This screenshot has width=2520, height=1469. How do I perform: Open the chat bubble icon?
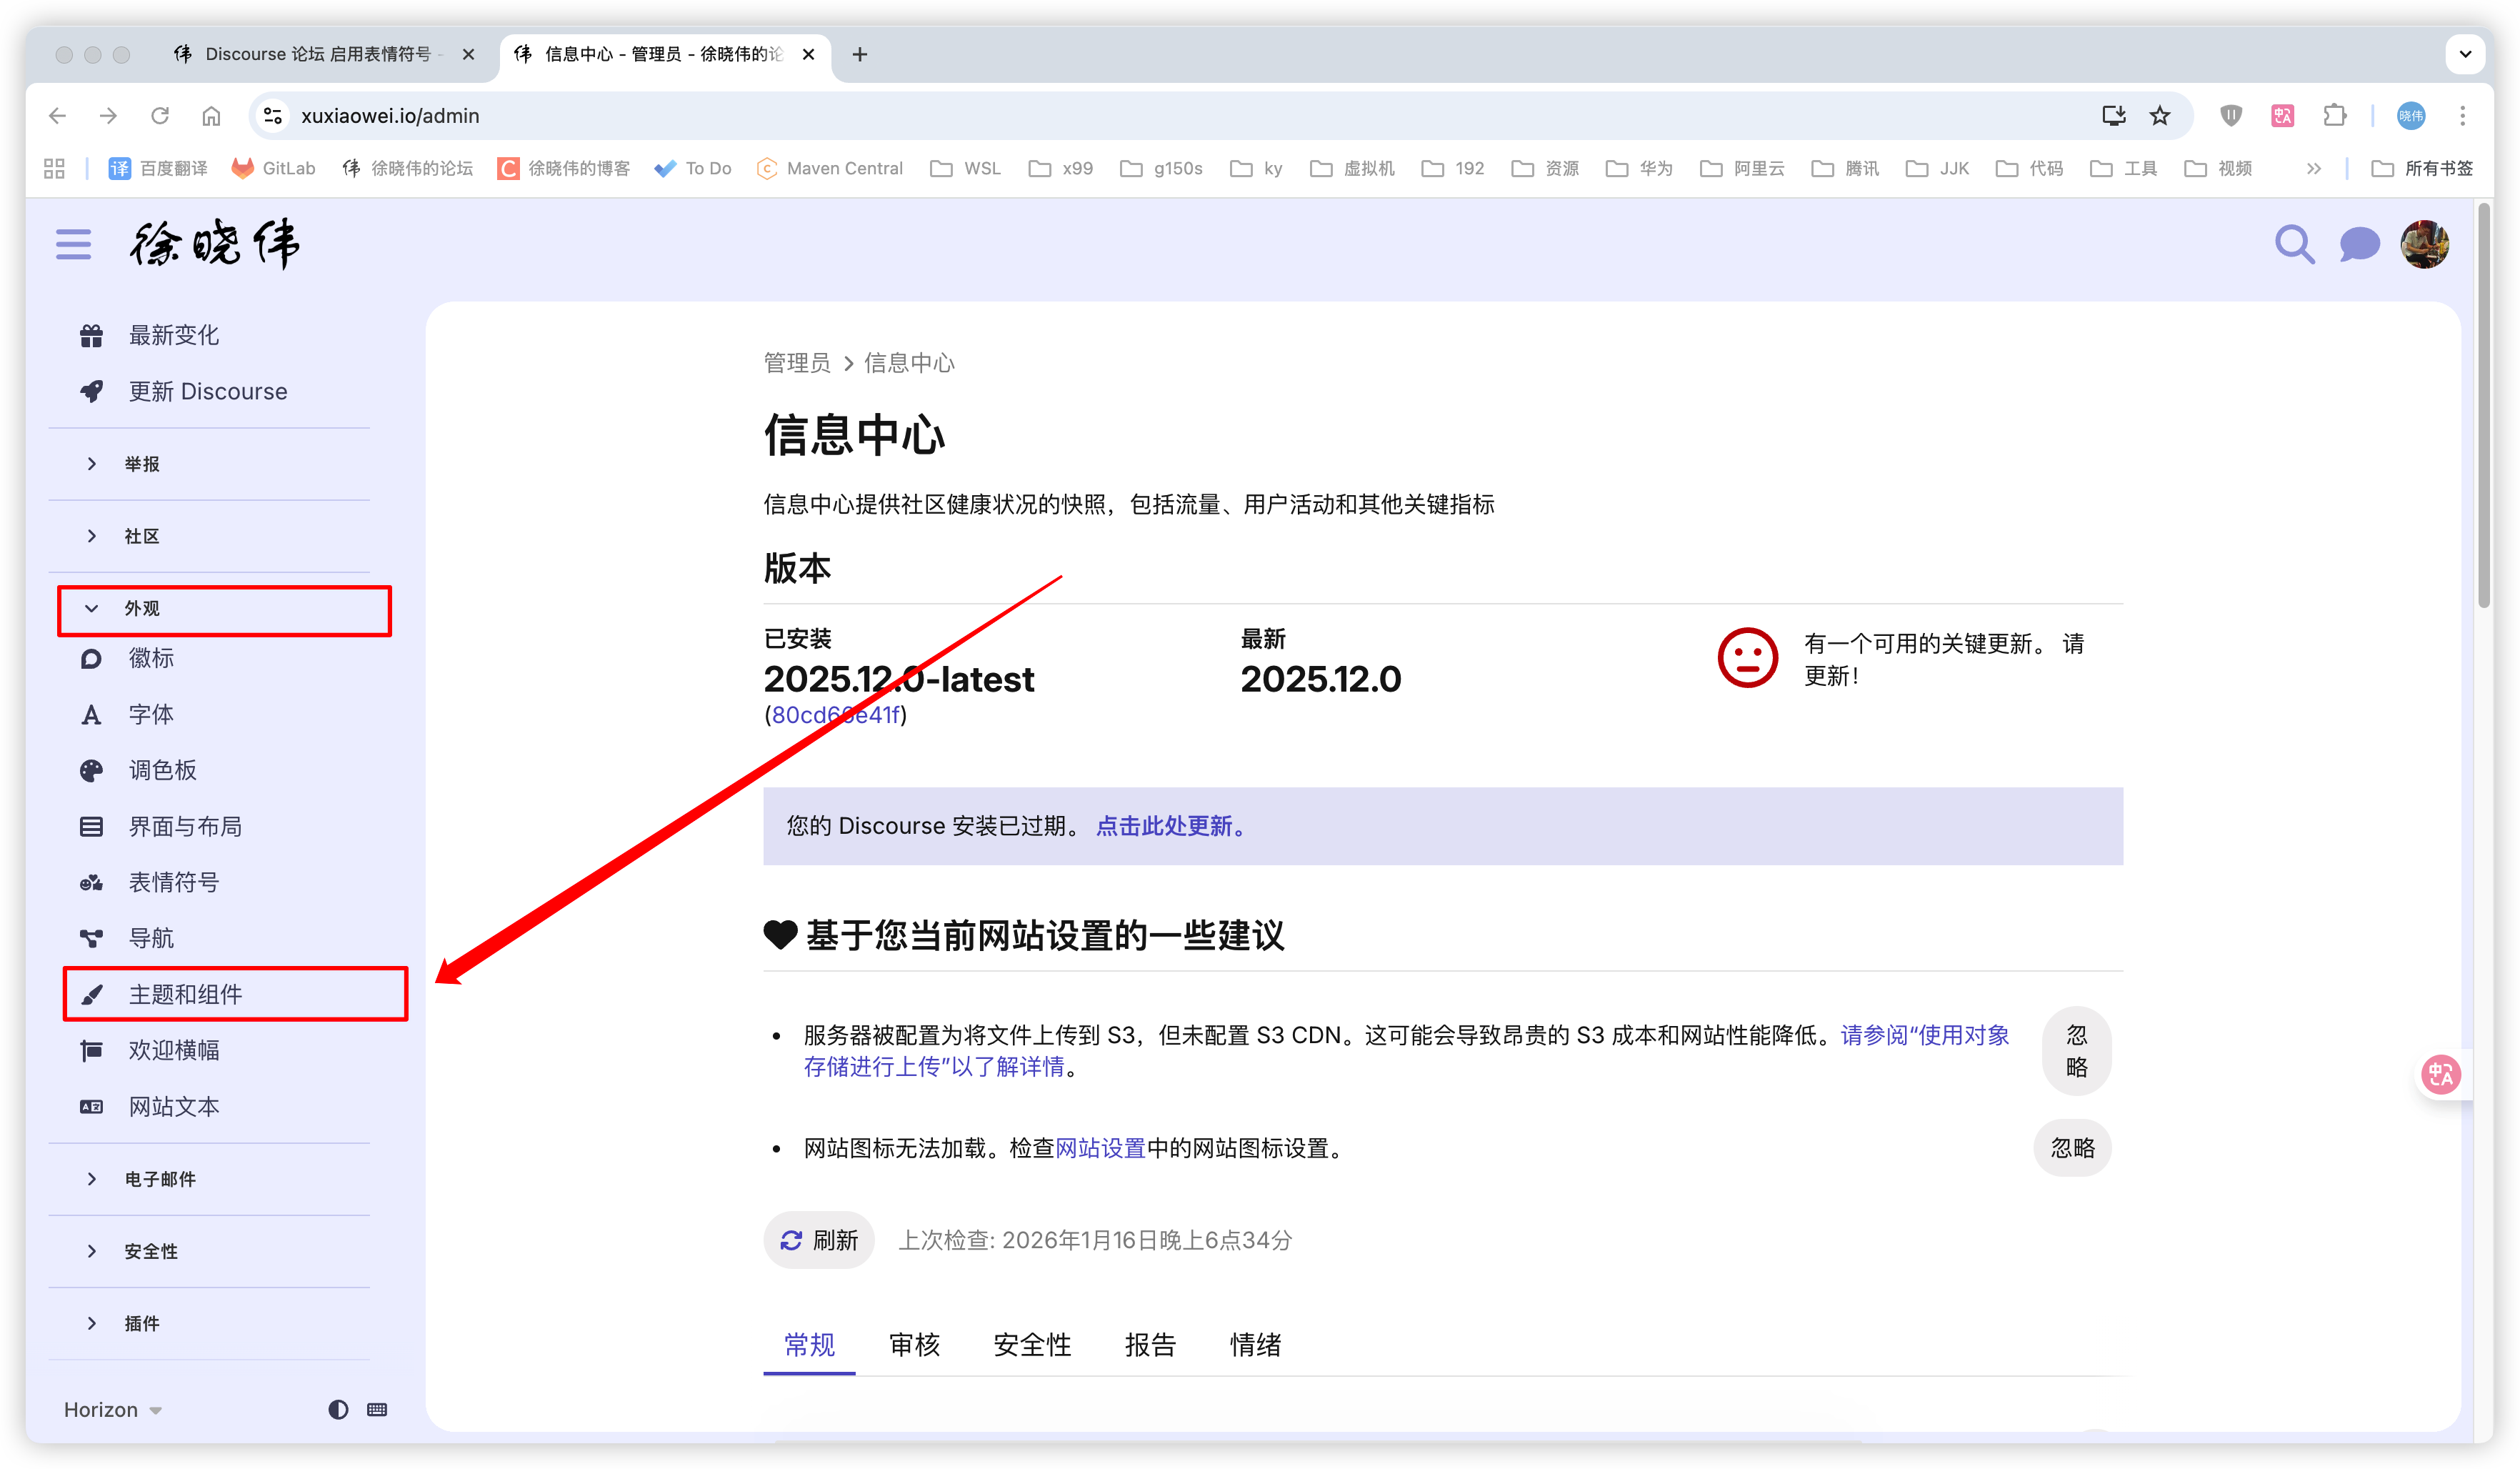tap(2359, 244)
